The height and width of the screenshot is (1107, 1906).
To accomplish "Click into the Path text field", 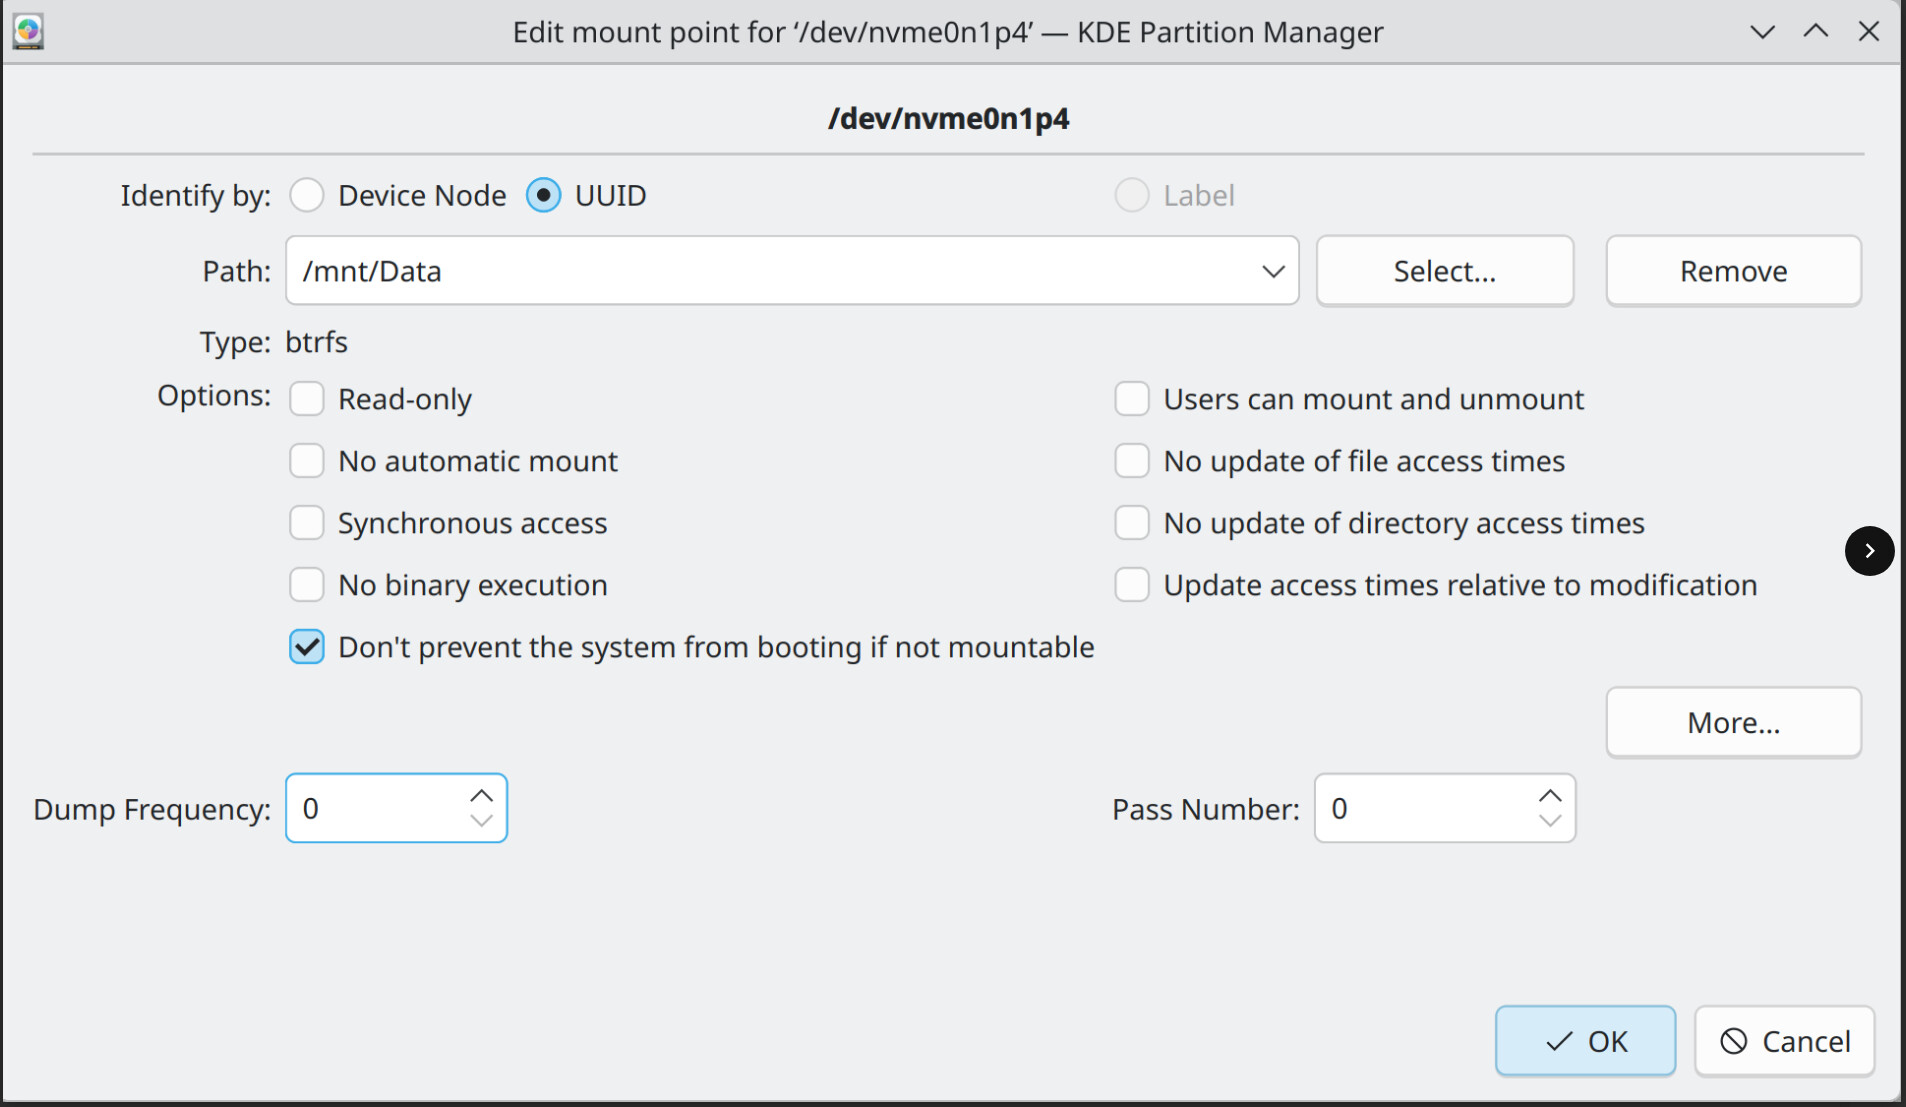I will (760, 271).
